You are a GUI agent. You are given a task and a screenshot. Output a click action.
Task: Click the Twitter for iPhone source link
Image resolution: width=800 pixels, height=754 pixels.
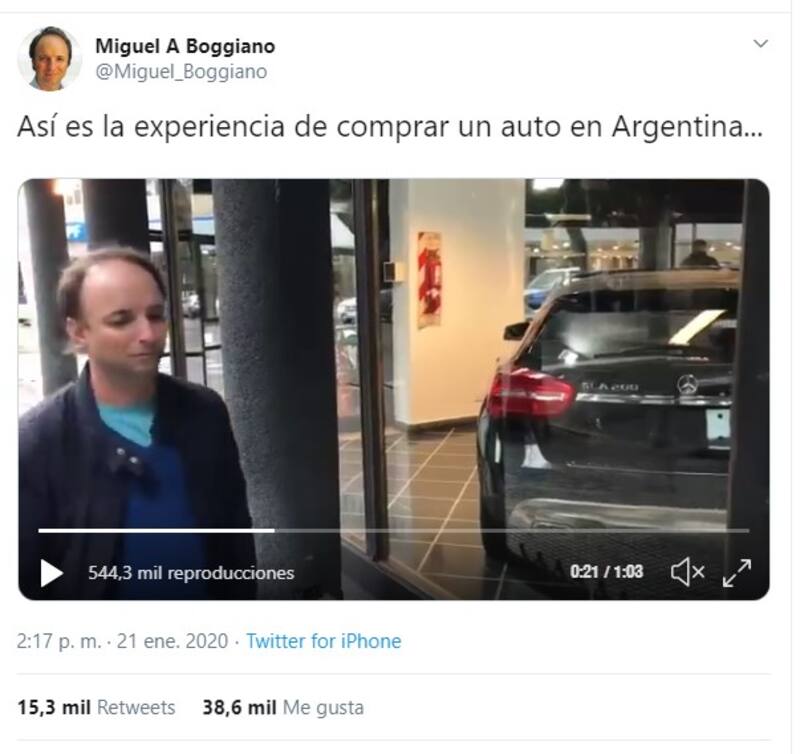coord(323,641)
